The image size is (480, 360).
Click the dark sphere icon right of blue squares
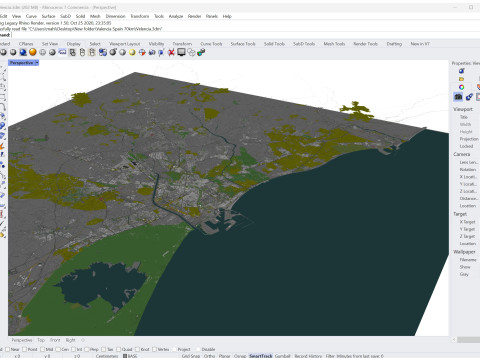[113, 52]
